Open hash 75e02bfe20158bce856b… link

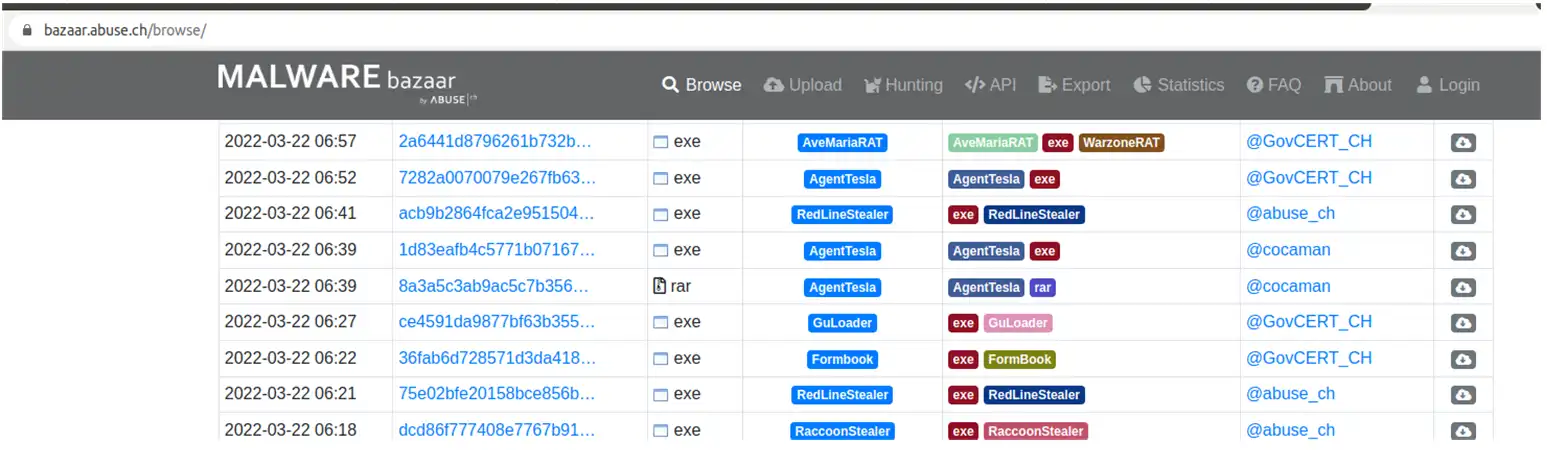pyautogui.click(x=496, y=394)
